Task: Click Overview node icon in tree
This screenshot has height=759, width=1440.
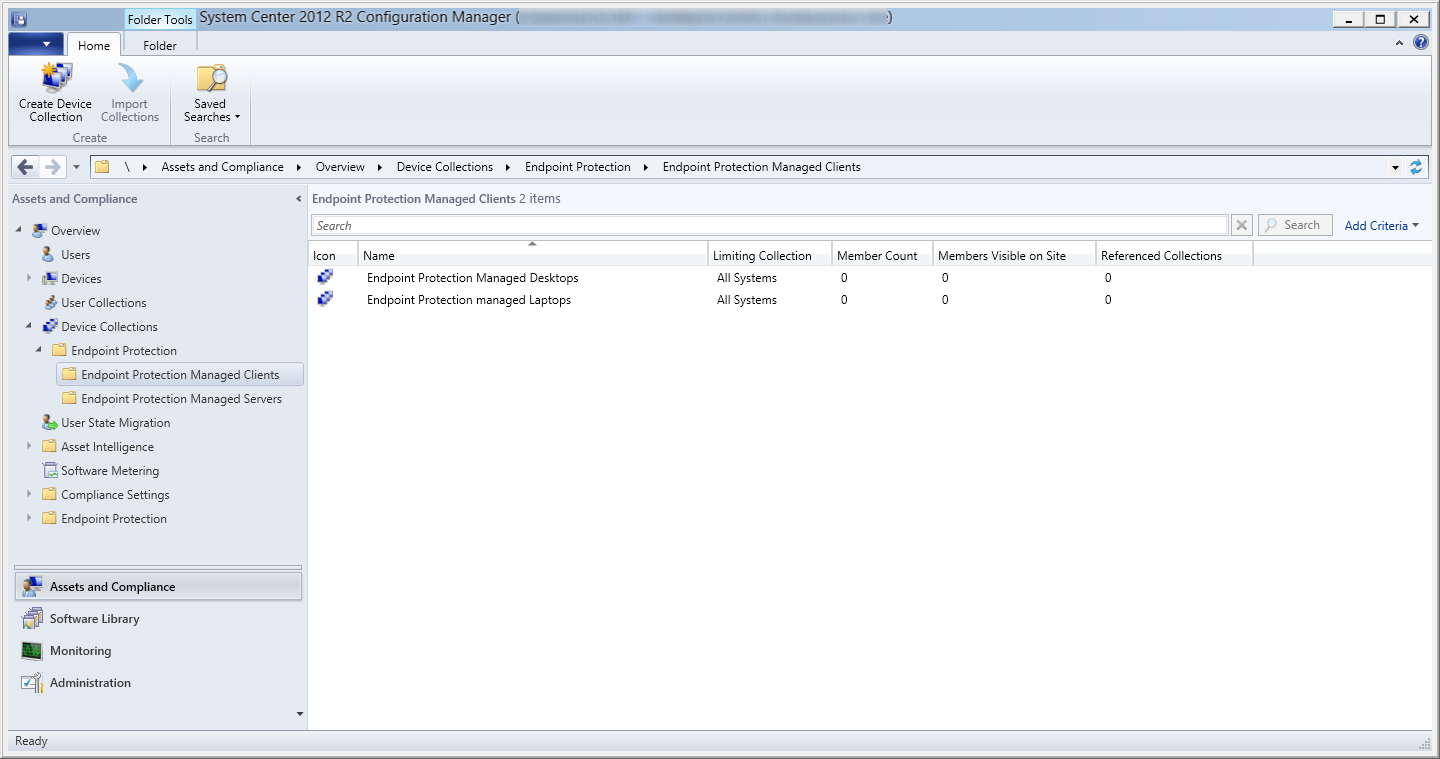Action: pos(40,231)
